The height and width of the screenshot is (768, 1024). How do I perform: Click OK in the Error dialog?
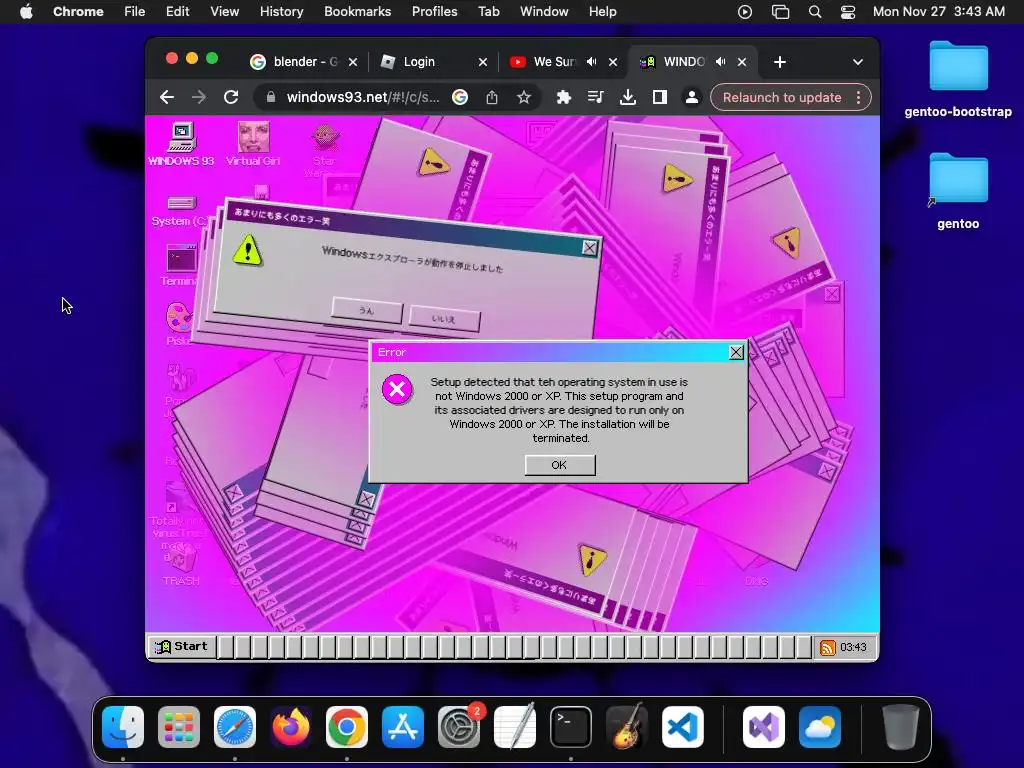pyautogui.click(x=560, y=465)
